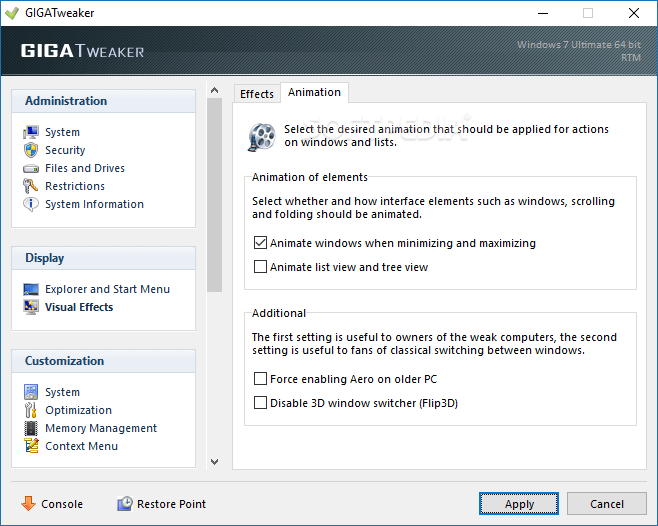Image resolution: width=658 pixels, height=526 pixels.
Task: Select the Animation tab
Action: point(314,92)
